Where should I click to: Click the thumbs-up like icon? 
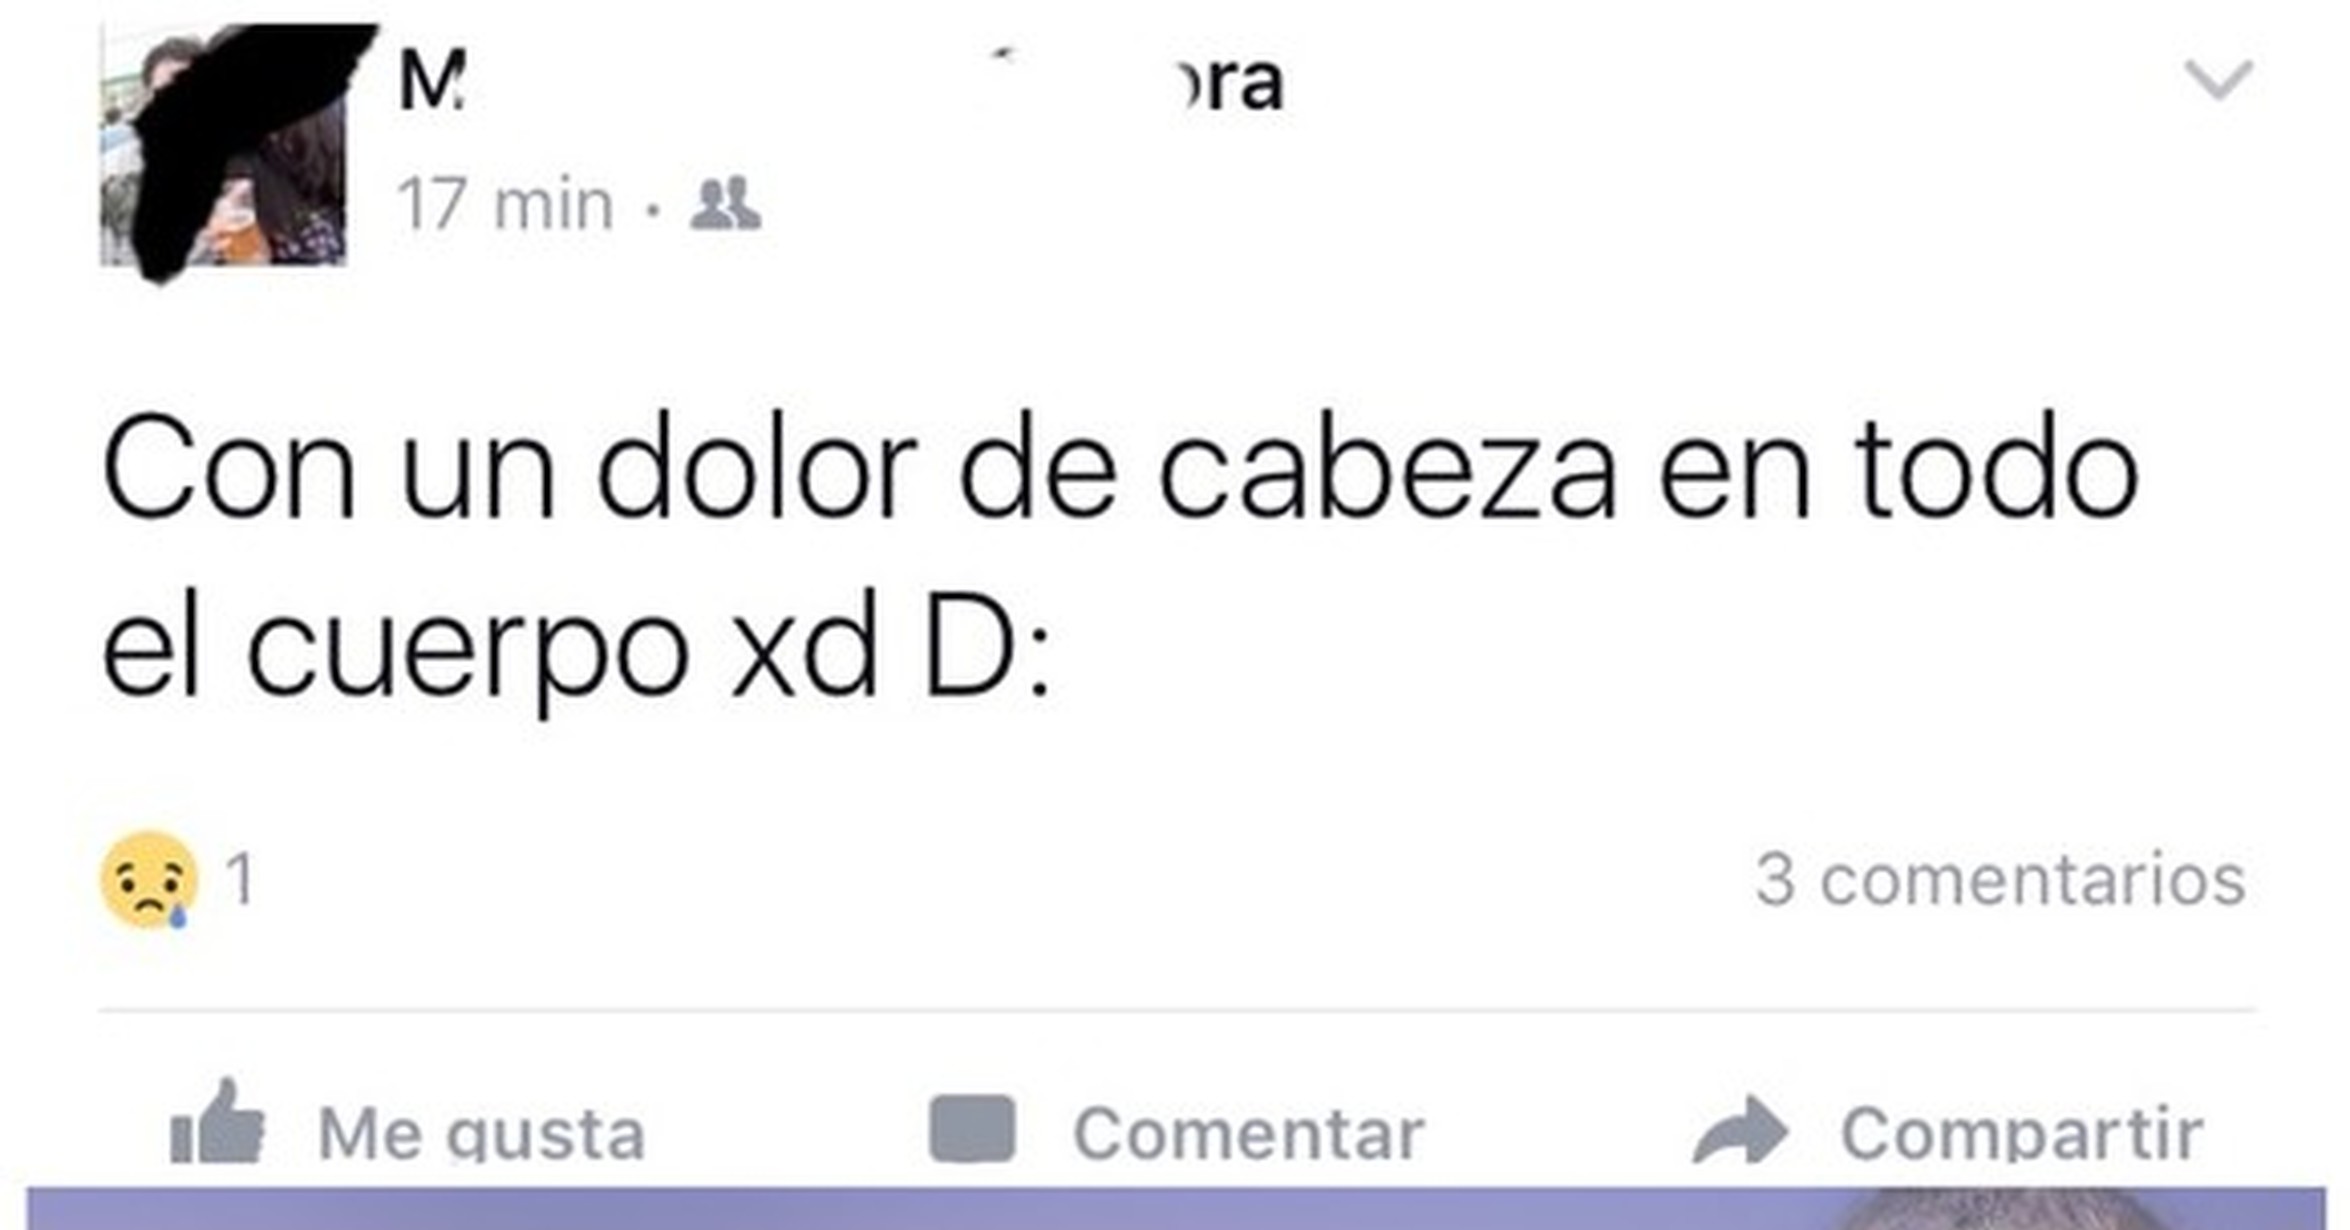coord(218,1121)
